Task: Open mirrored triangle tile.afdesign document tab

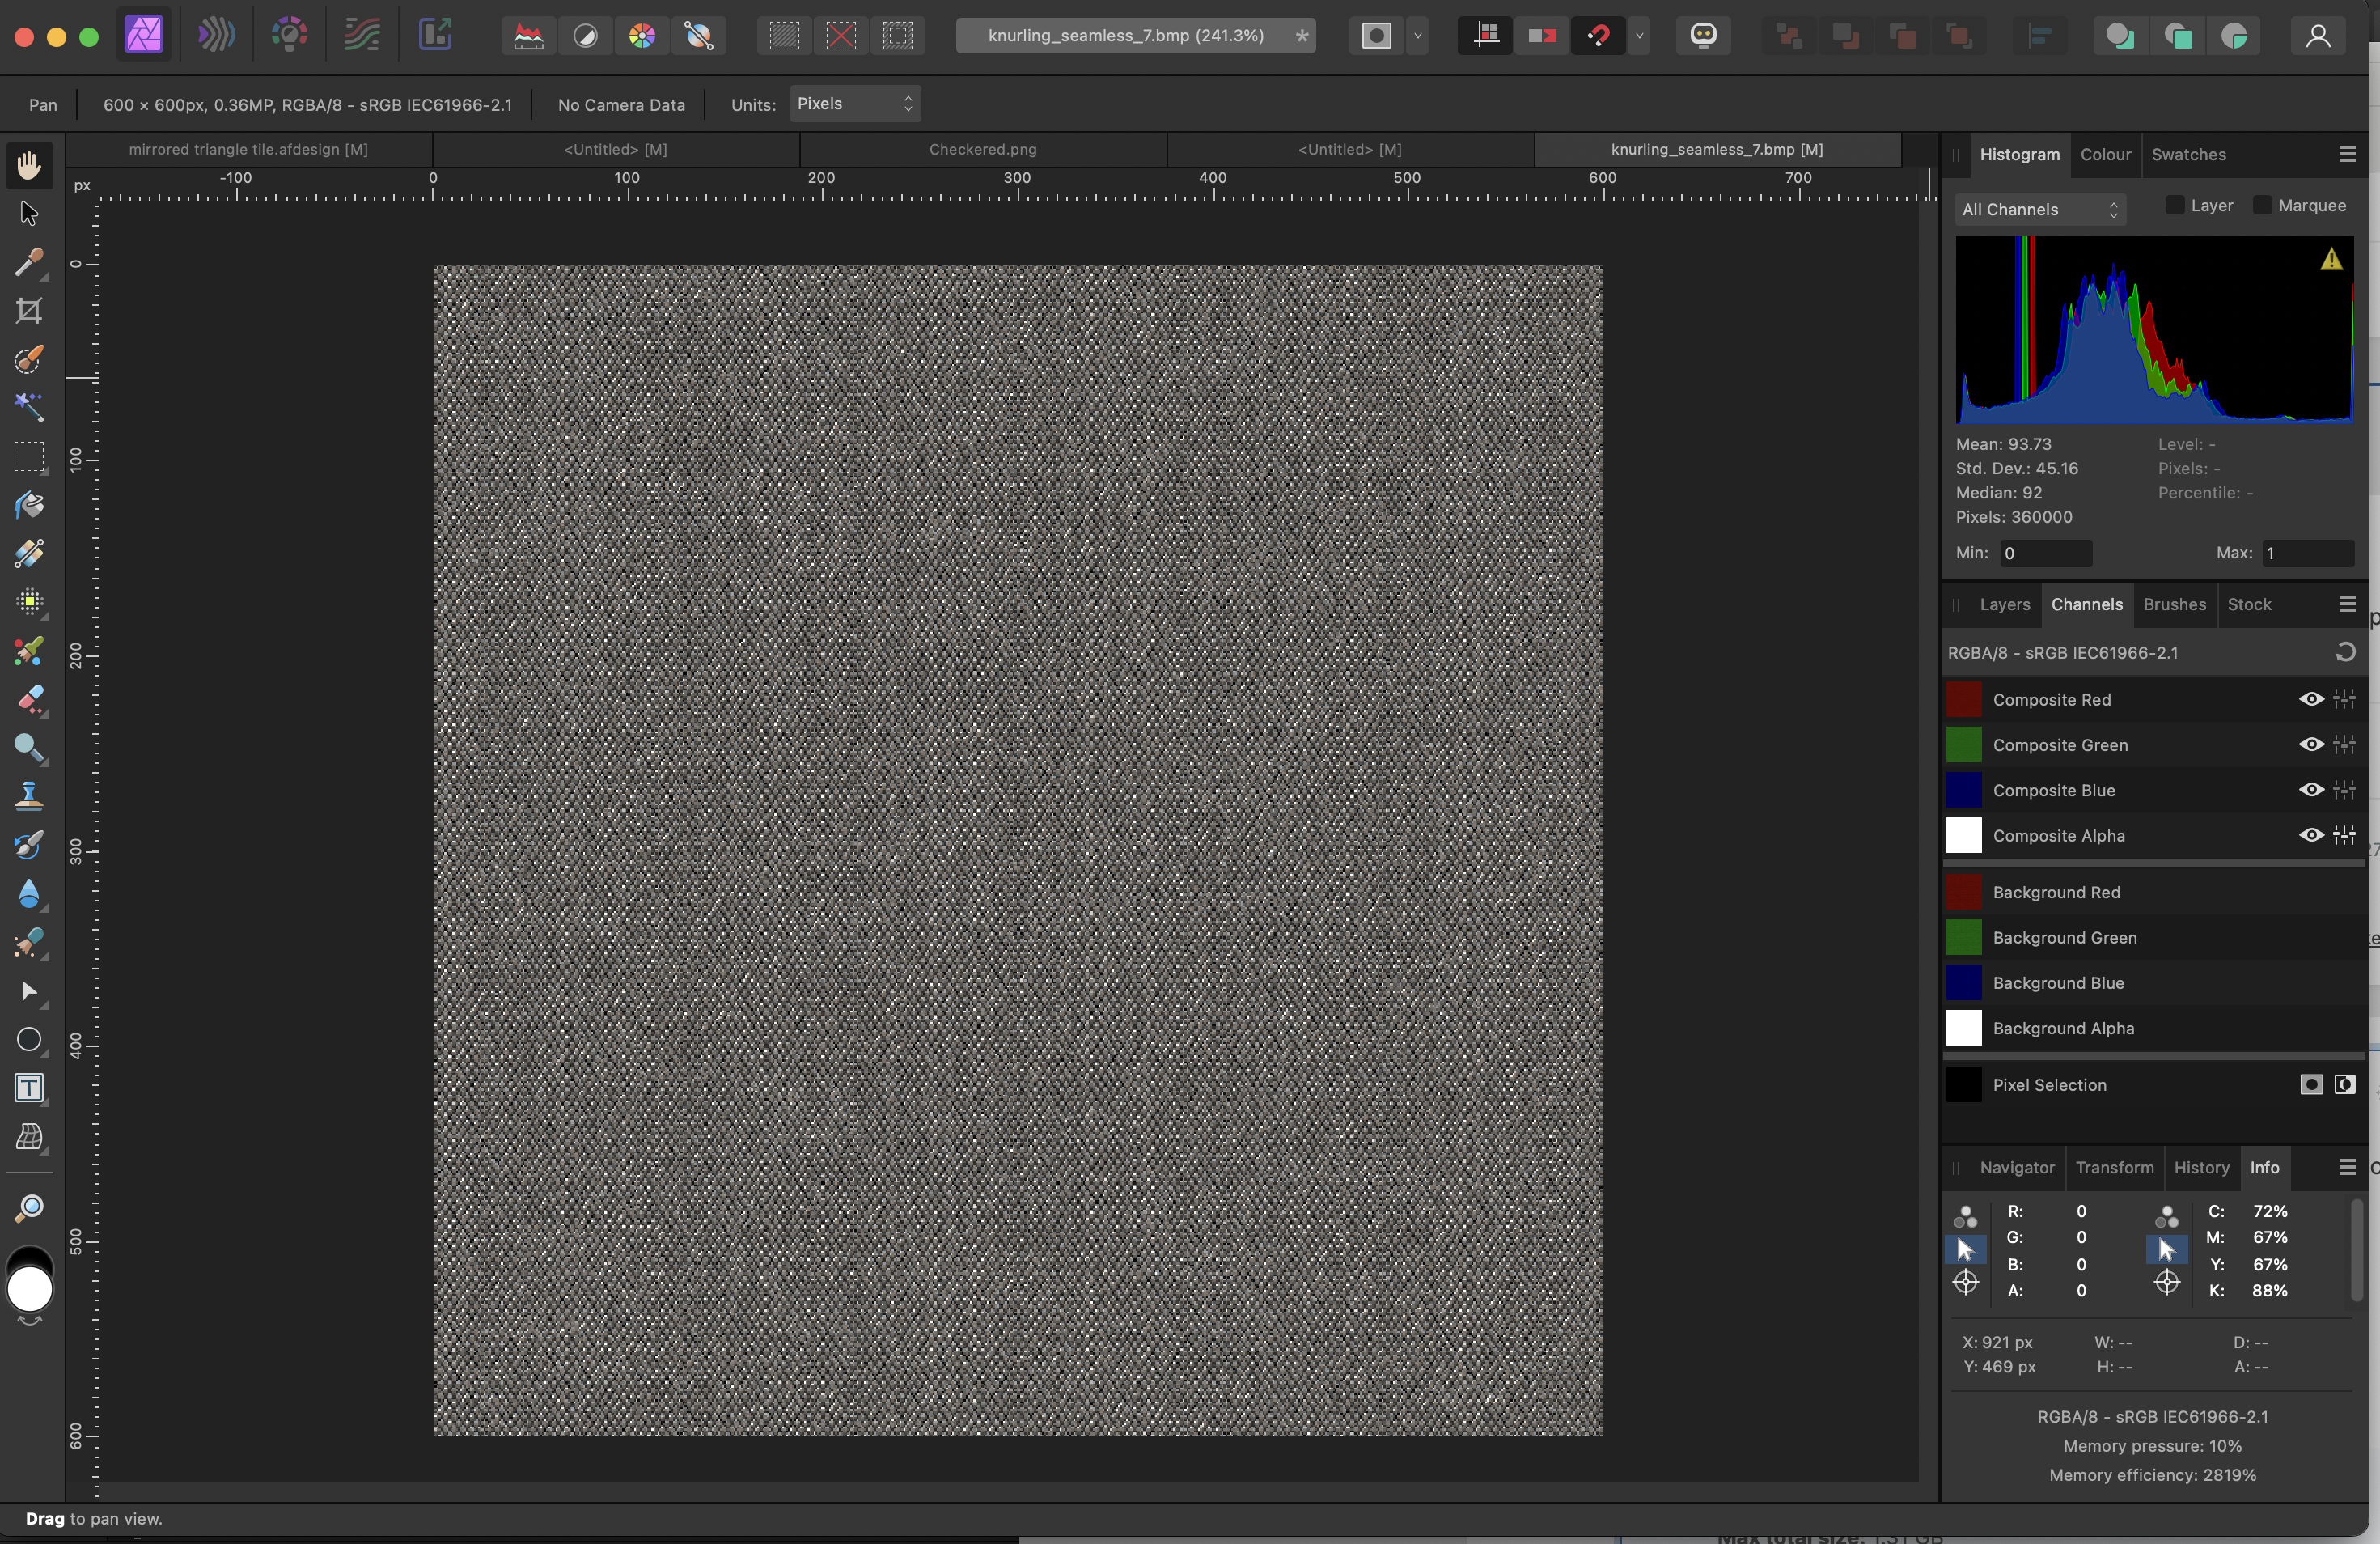Action: (249, 149)
